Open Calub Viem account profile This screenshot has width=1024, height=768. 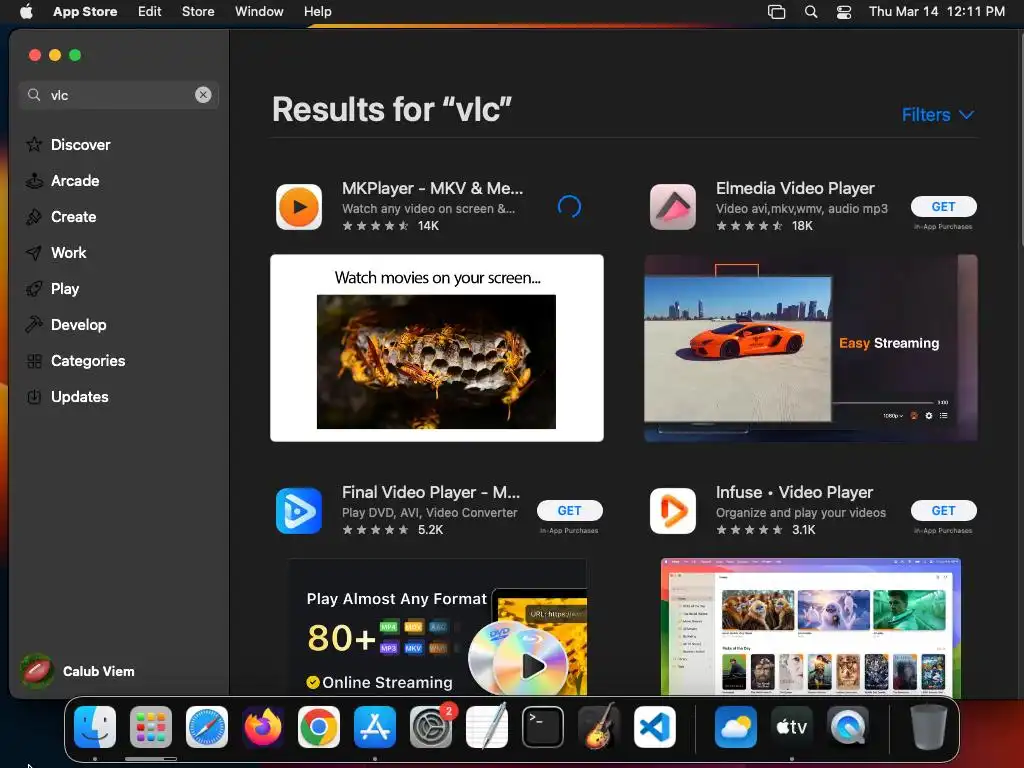coord(78,671)
